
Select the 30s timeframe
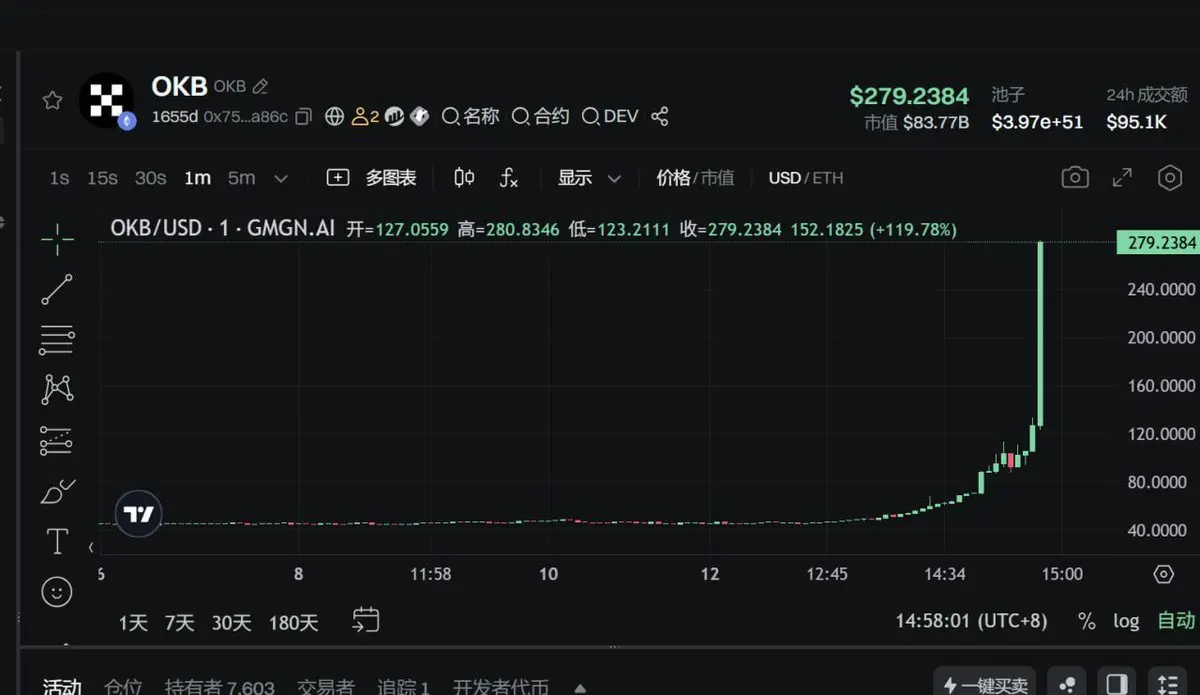click(150, 178)
